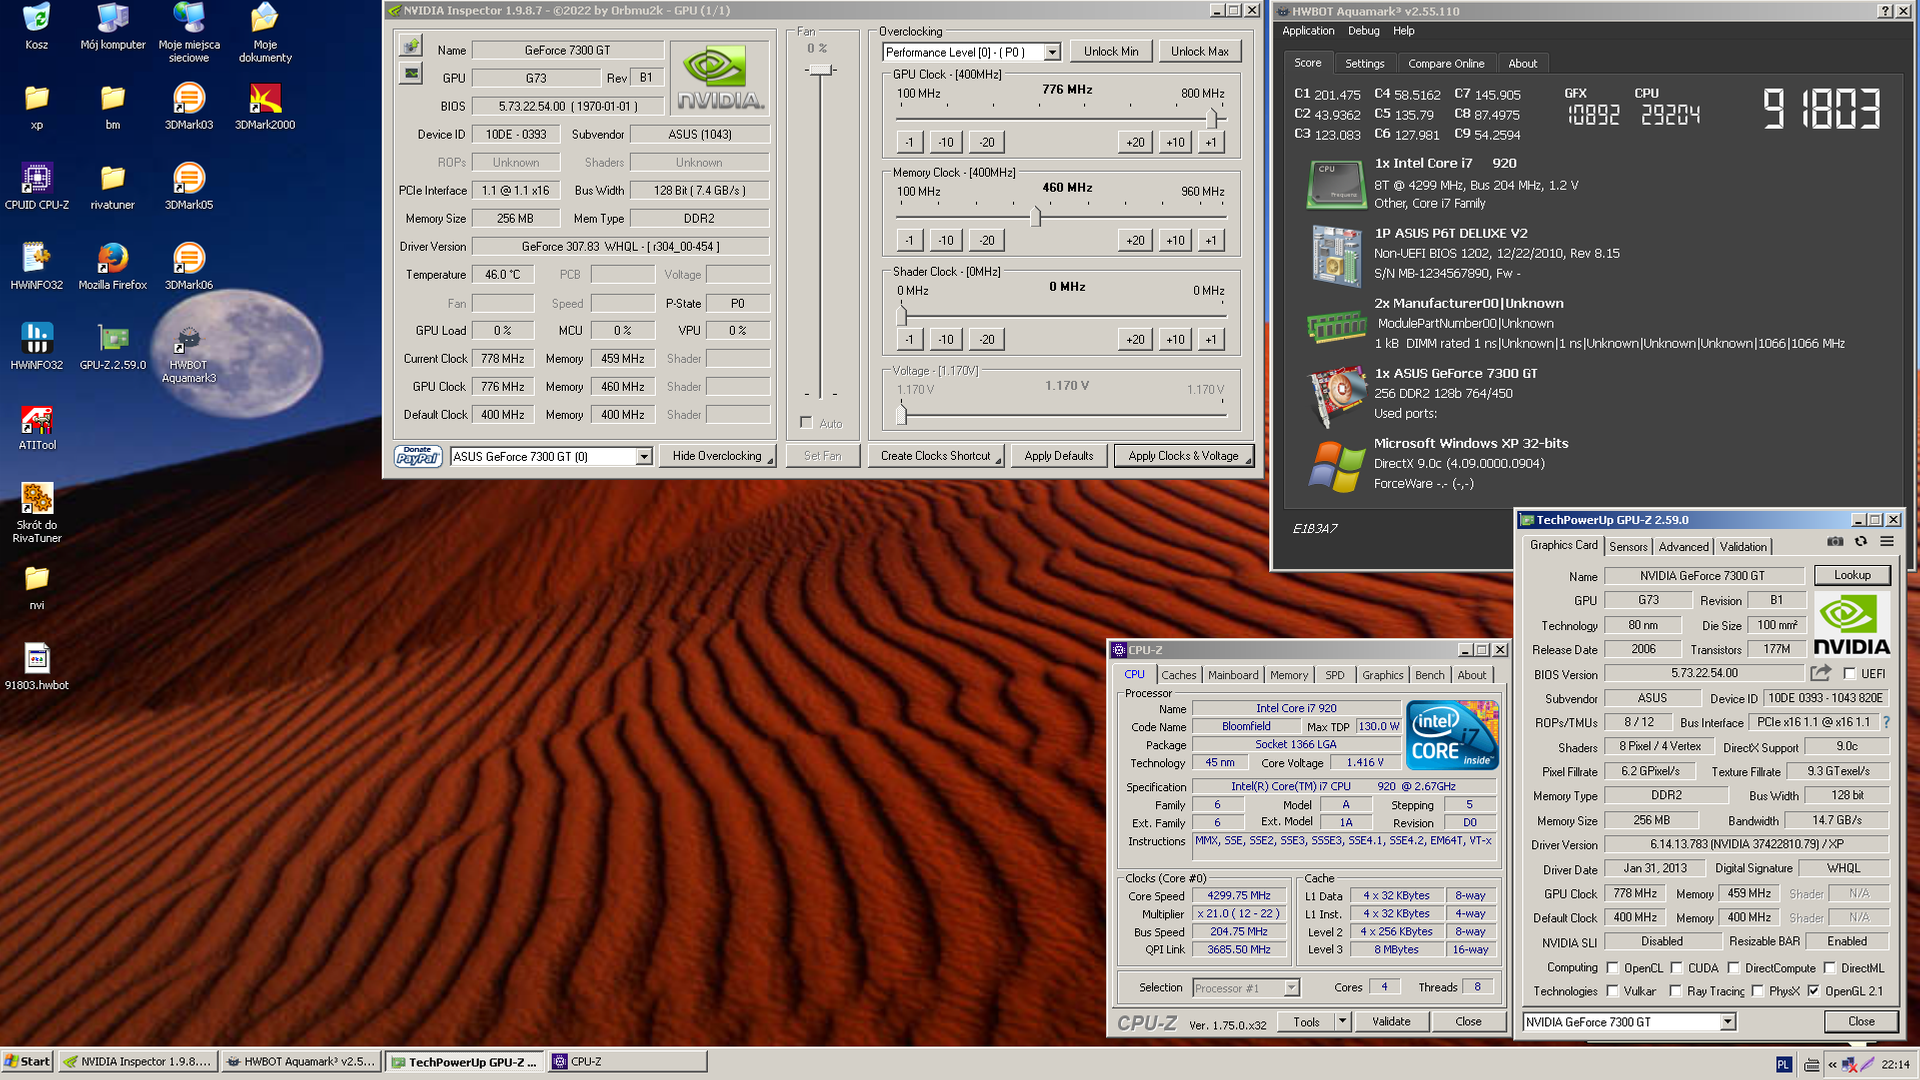Open the GPU-Z.2.59.0 desktop icon
Viewport: 1920px width, 1080px height.
113,346
